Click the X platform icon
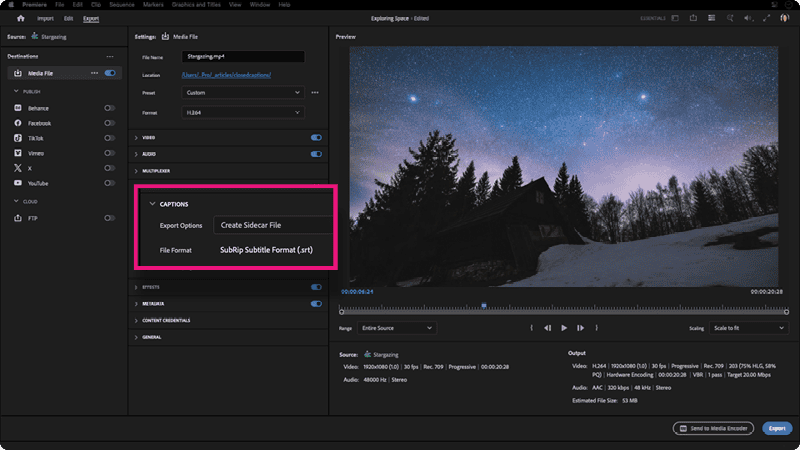 (x=18, y=168)
